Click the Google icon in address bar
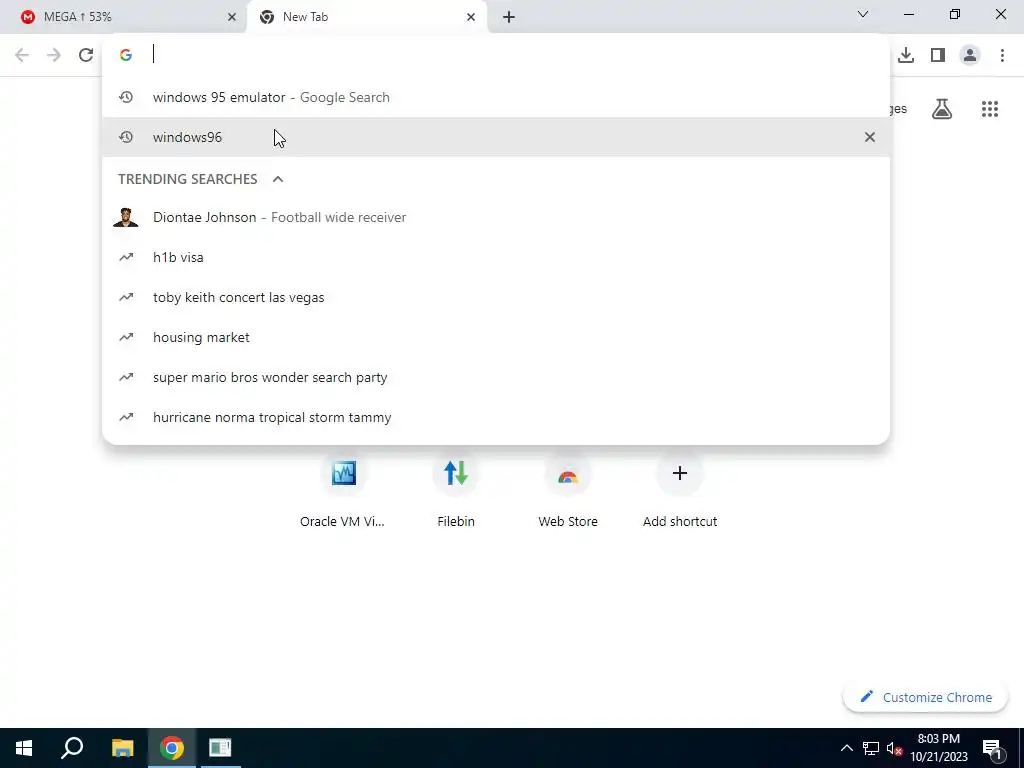The width and height of the screenshot is (1024, 768). pyautogui.click(x=125, y=55)
